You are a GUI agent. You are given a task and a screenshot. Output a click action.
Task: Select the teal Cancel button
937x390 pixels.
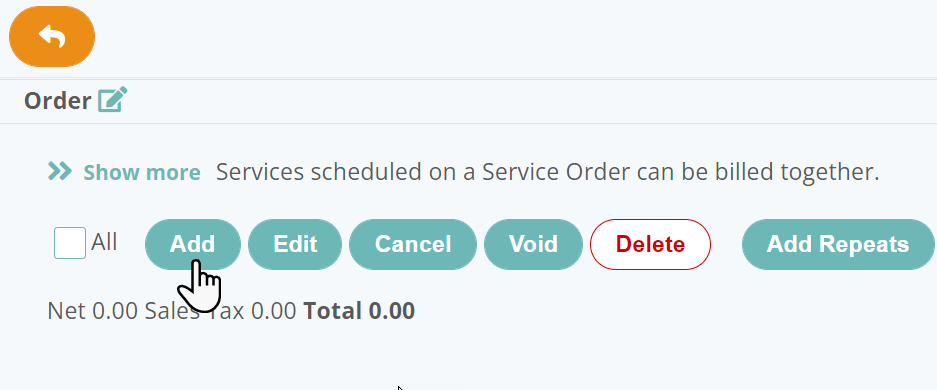coord(413,244)
